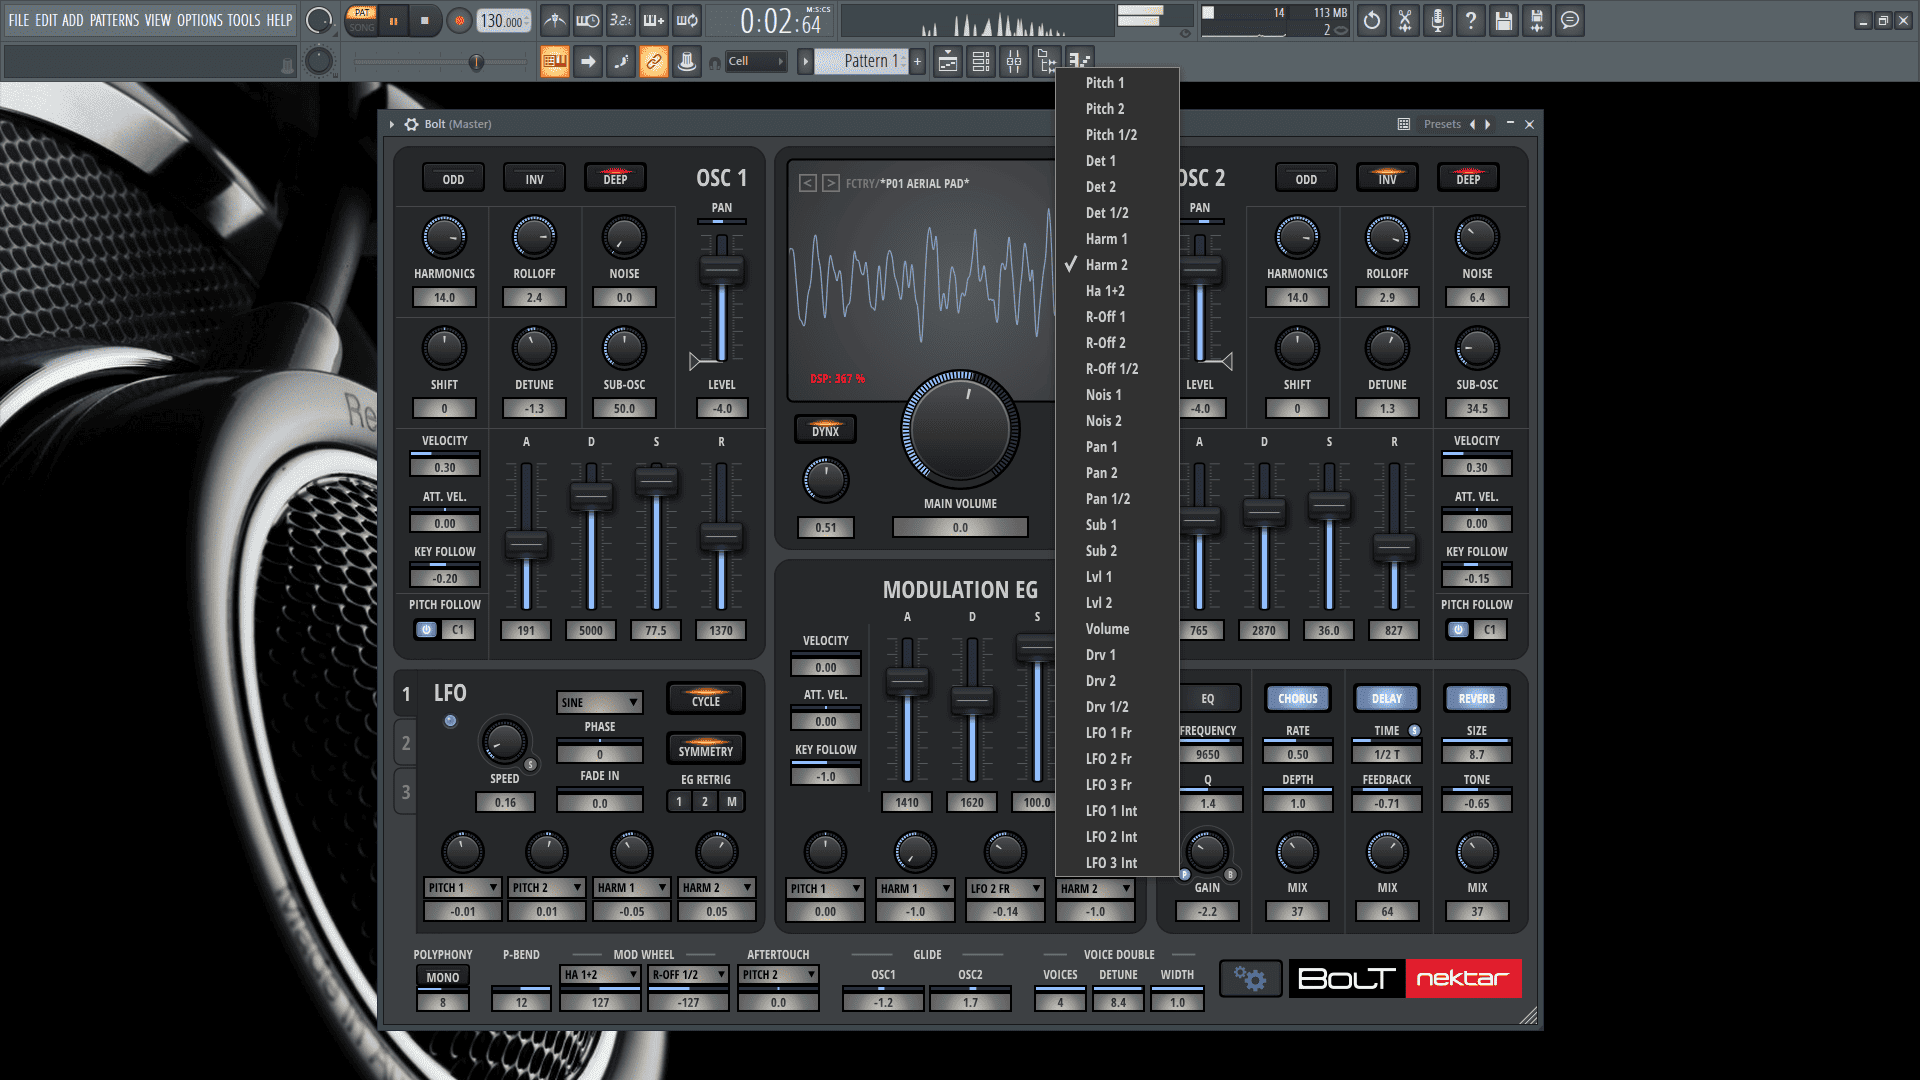Viewport: 1920px width, 1080px height.
Task: Click the render export icon
Action: [1537, 20]
